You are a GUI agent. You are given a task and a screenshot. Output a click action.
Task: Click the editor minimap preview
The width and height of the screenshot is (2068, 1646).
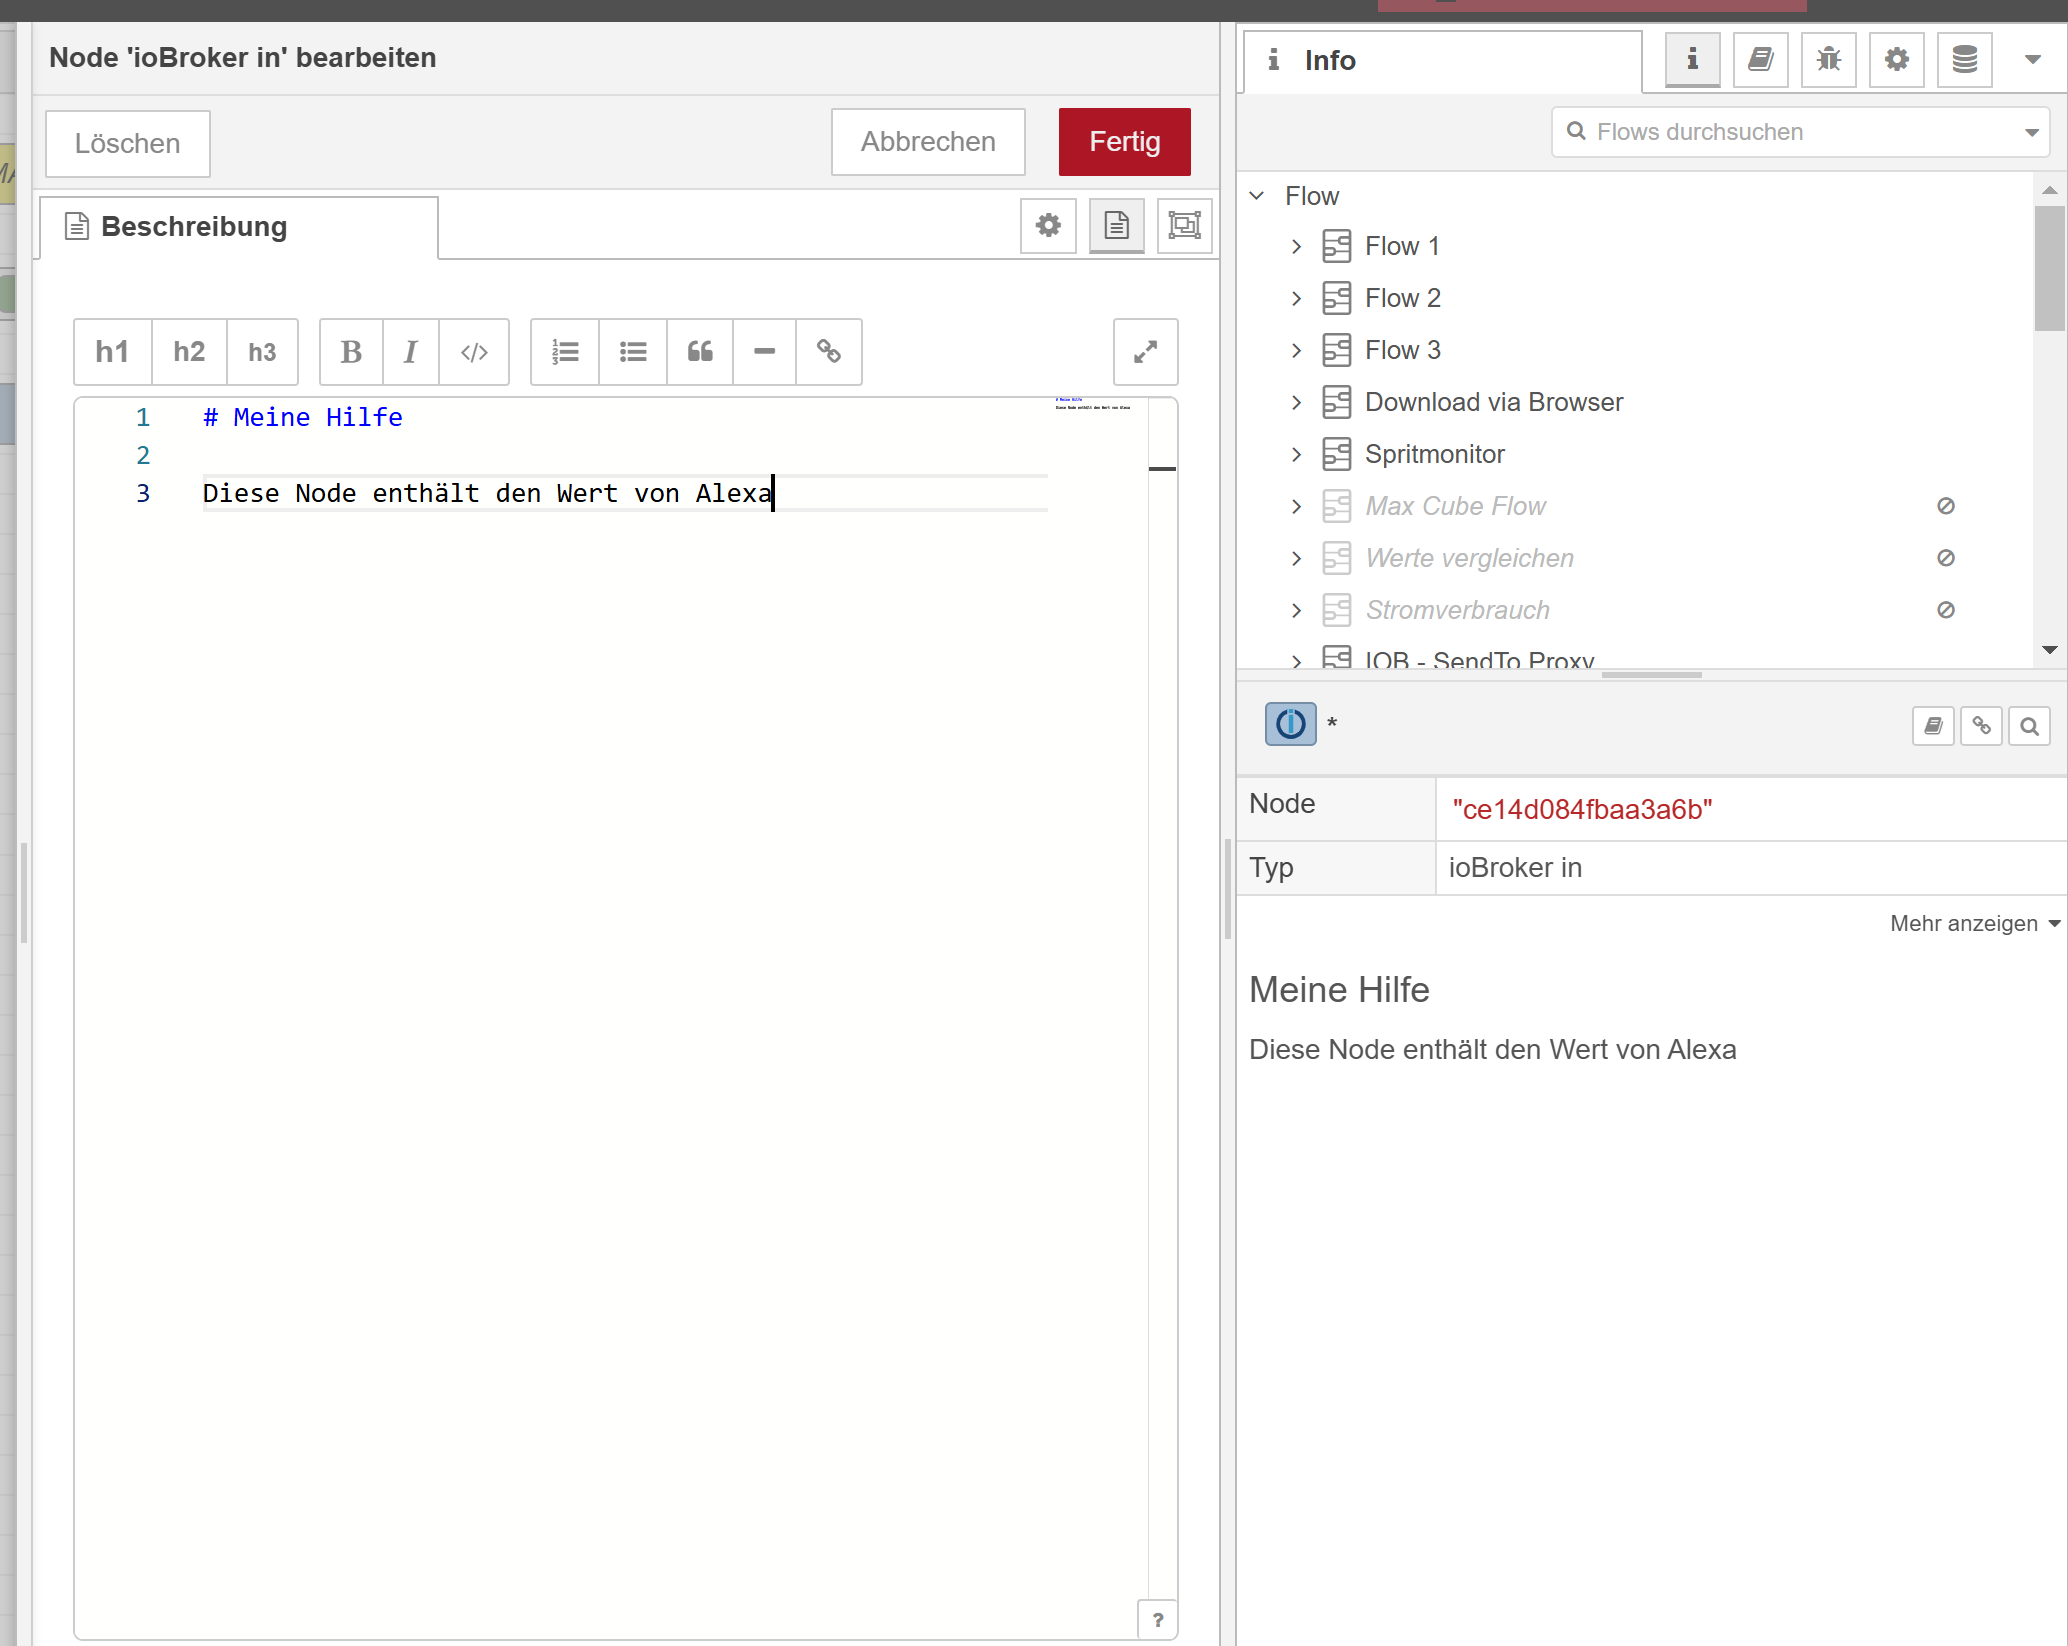pyautogui.click(x=1094, y=404)
